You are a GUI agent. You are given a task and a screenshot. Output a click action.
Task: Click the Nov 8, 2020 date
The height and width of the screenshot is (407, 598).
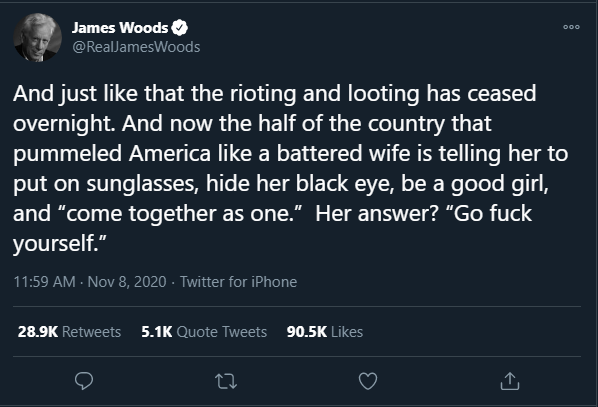click(127, 282)
